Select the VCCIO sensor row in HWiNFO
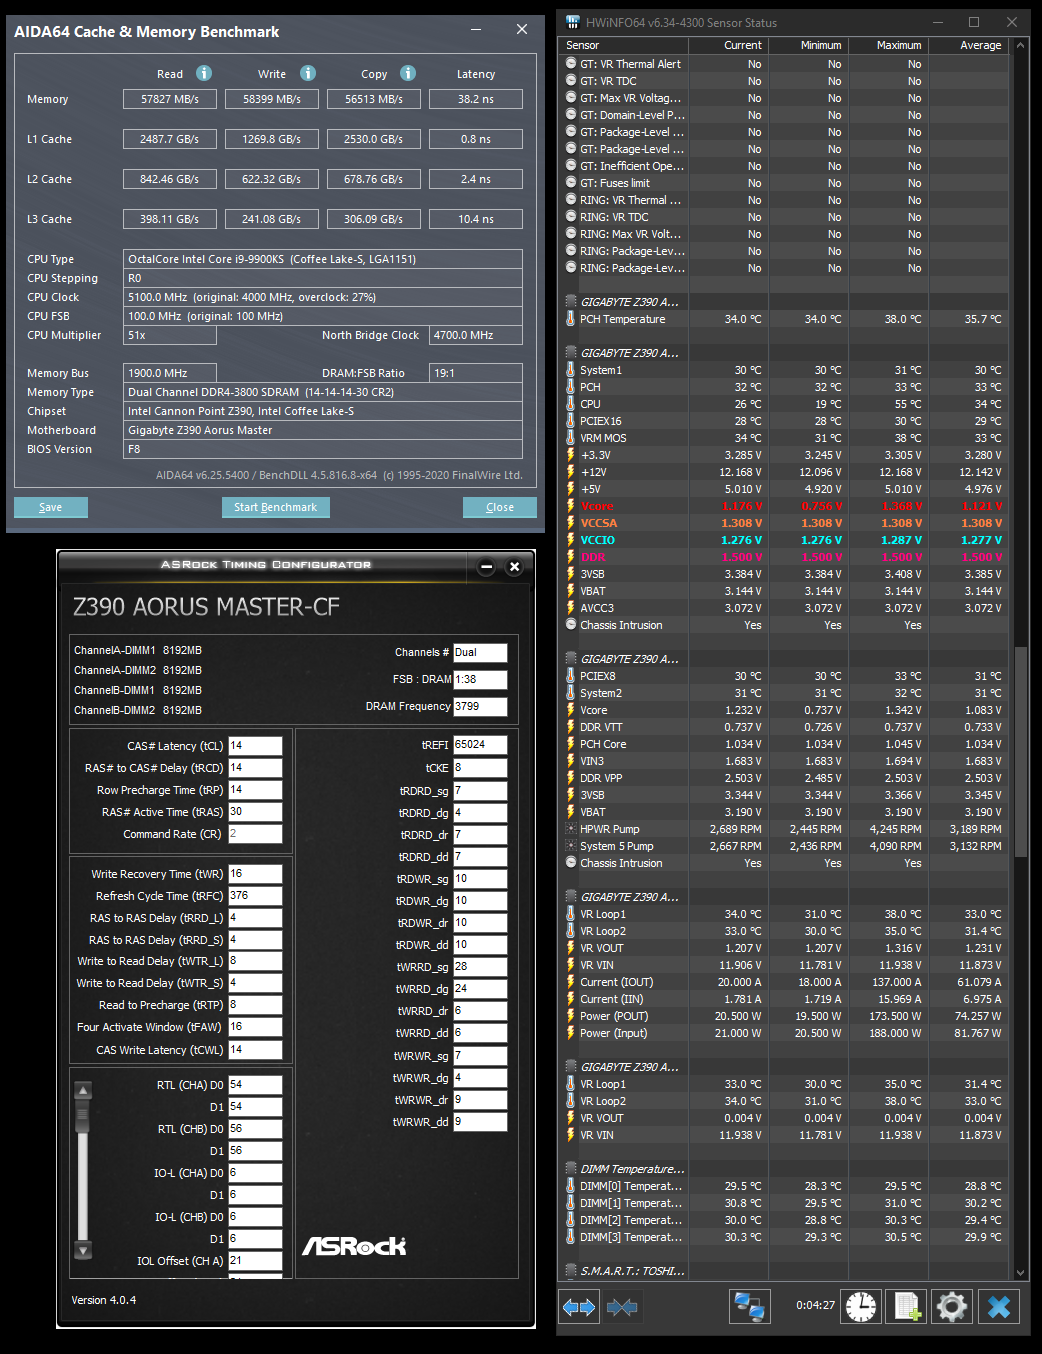The image size is (1042, 1354). coord(785,540)
